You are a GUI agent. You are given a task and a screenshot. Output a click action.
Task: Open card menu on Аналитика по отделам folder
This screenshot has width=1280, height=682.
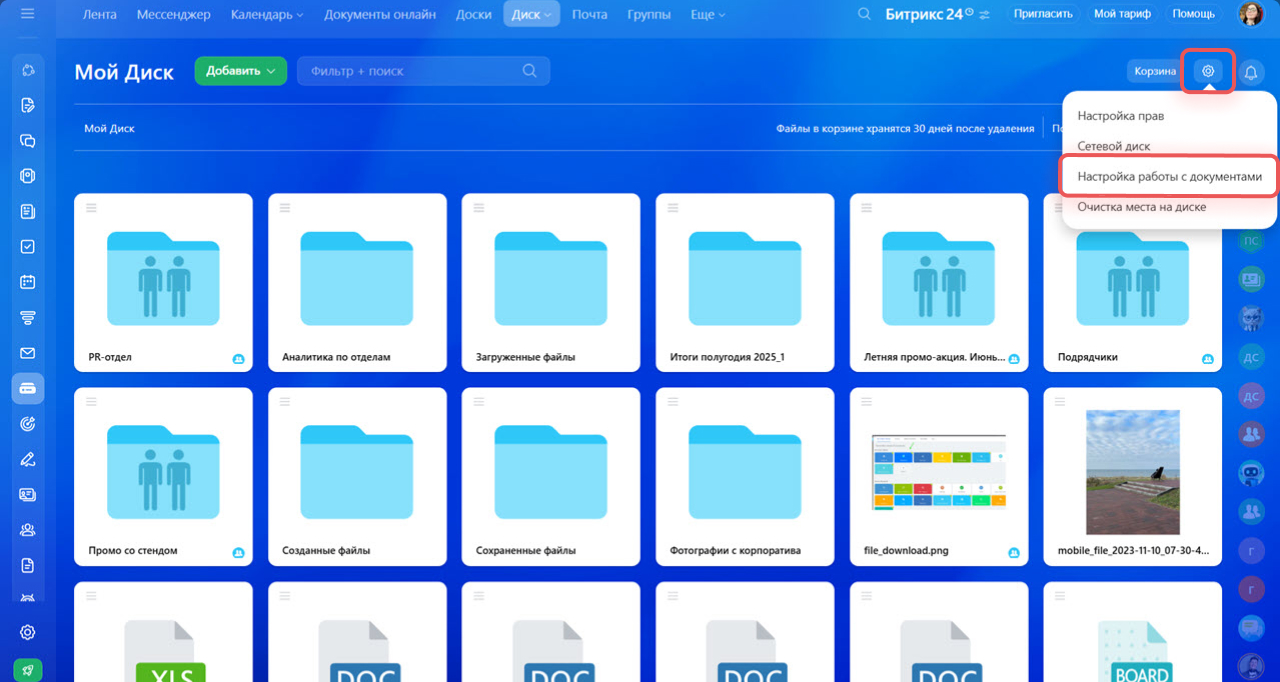284,207
